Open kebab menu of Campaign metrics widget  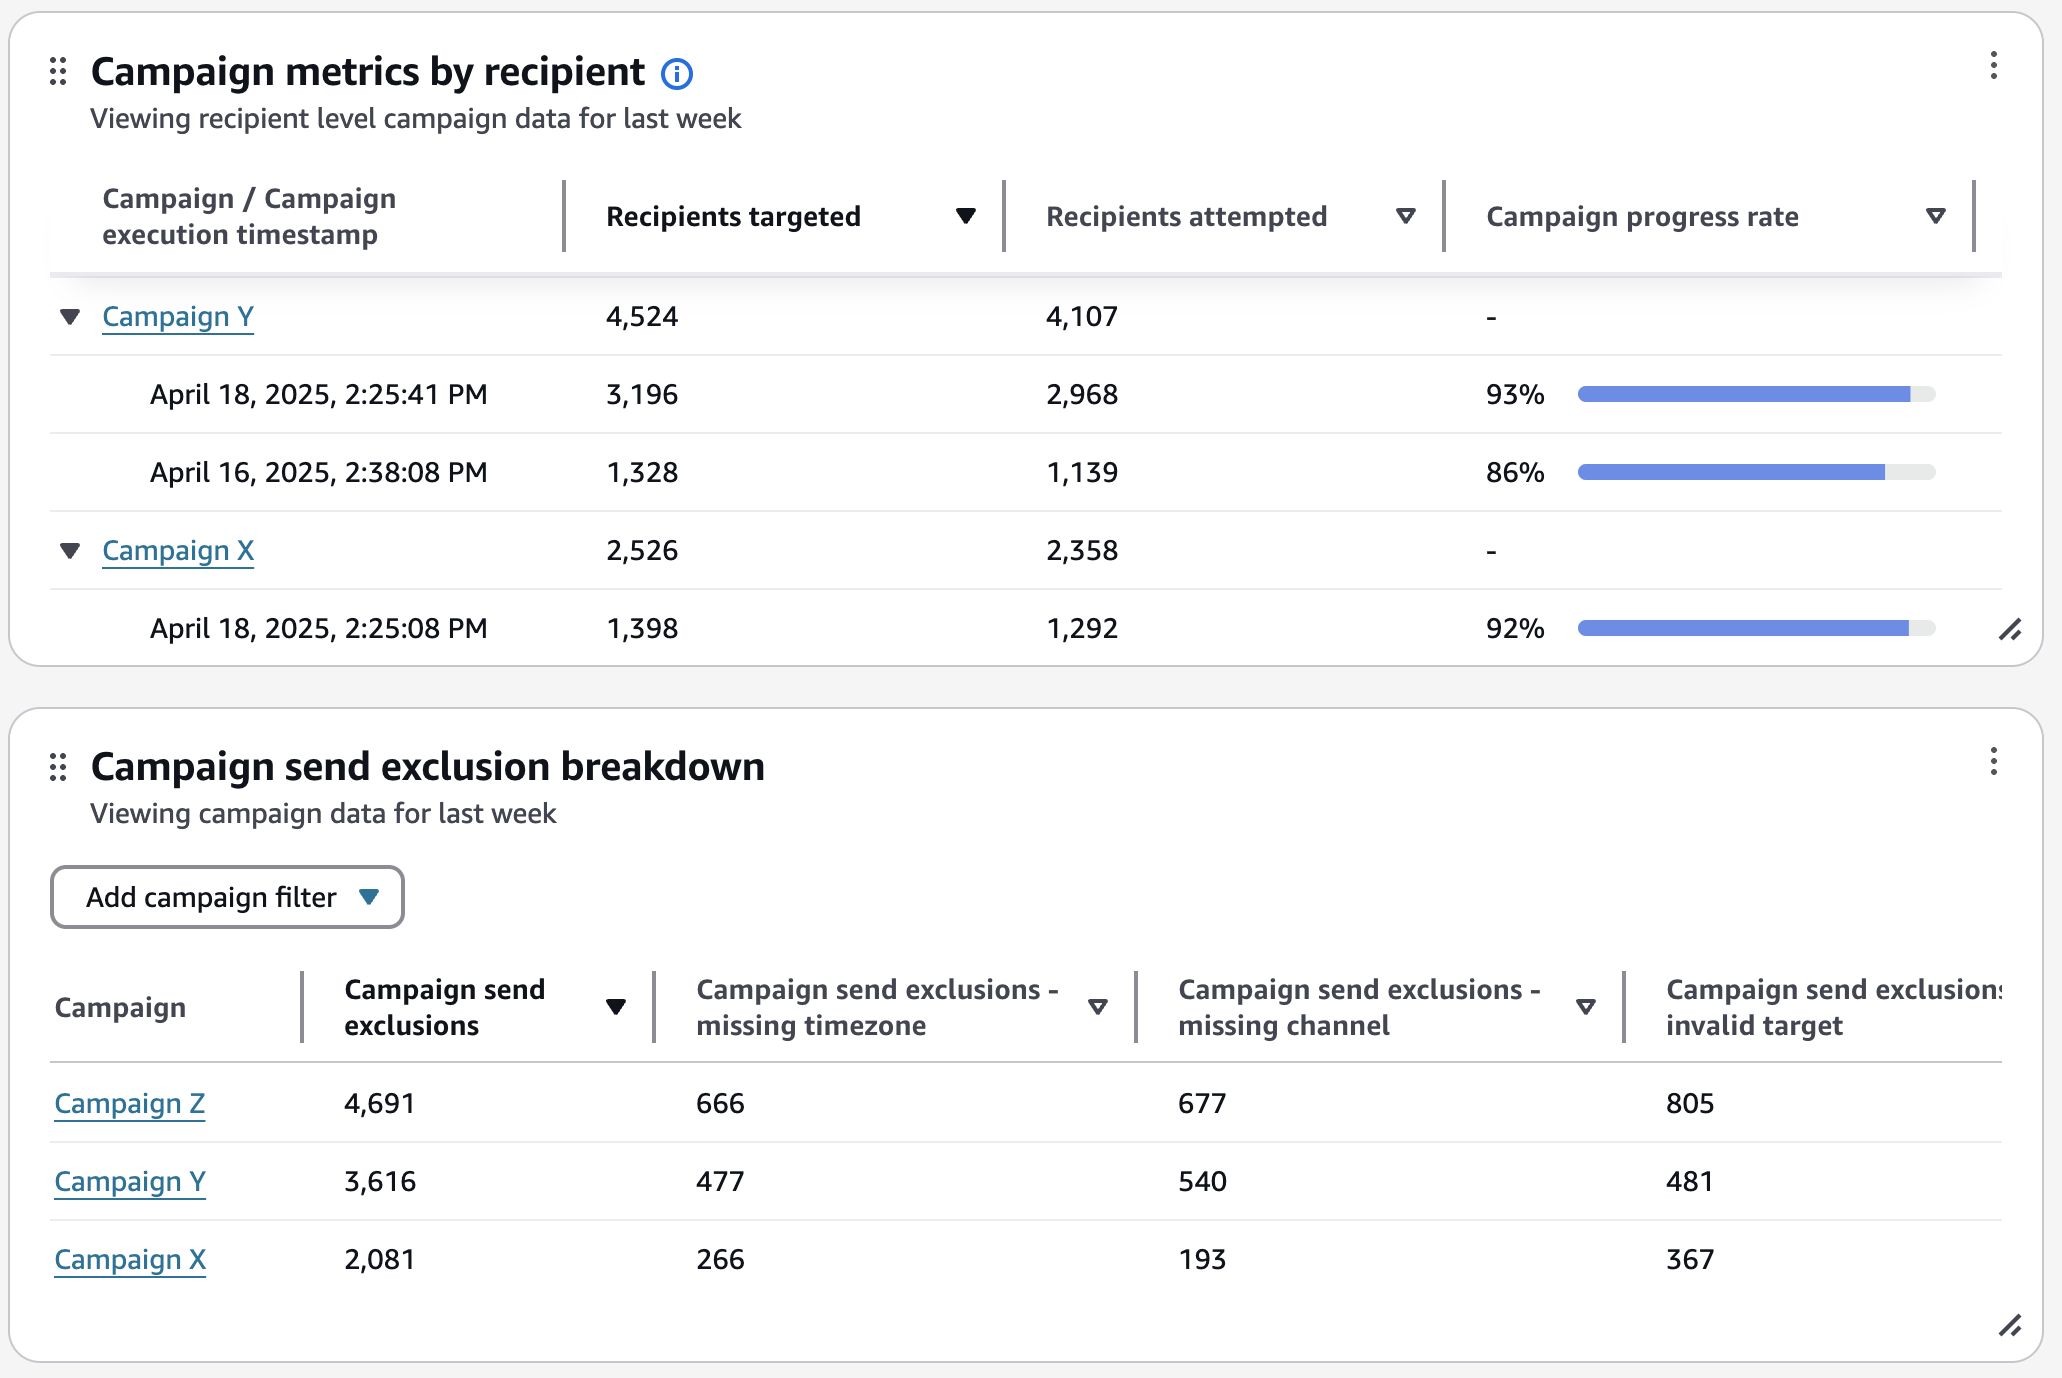point(1993,66)
